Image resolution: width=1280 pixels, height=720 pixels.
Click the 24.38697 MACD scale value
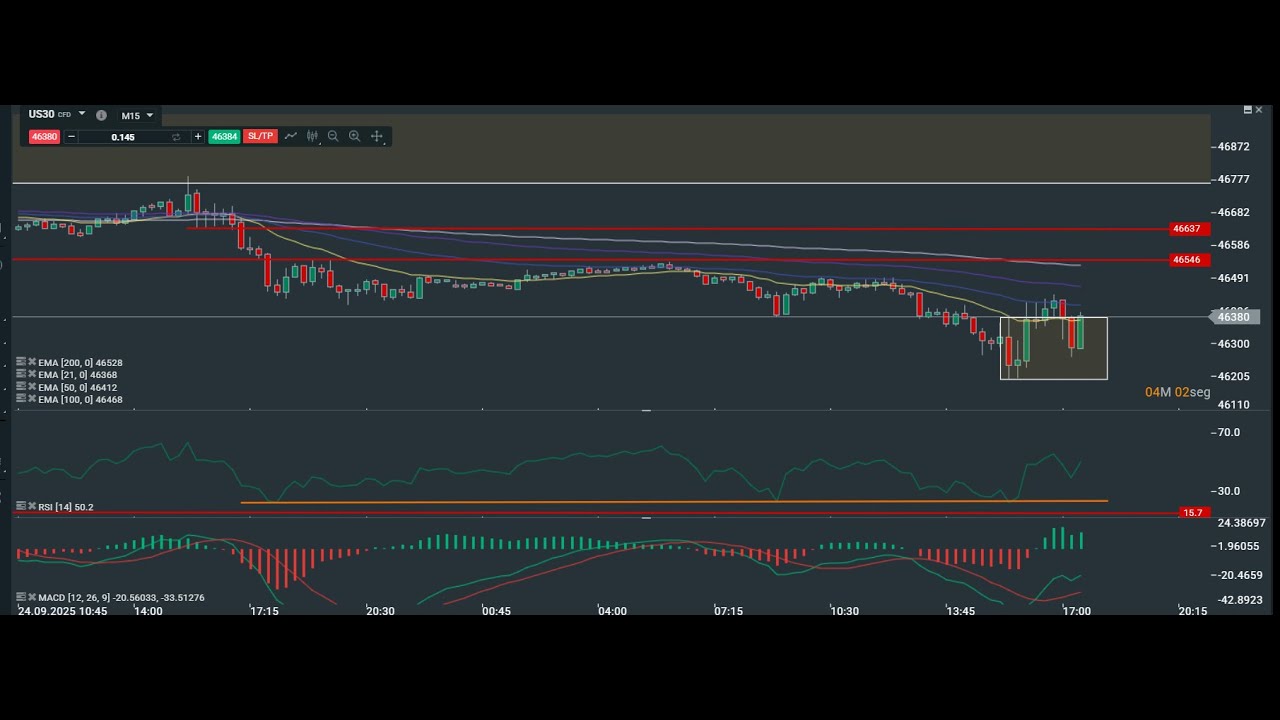tap(1242, 523)
